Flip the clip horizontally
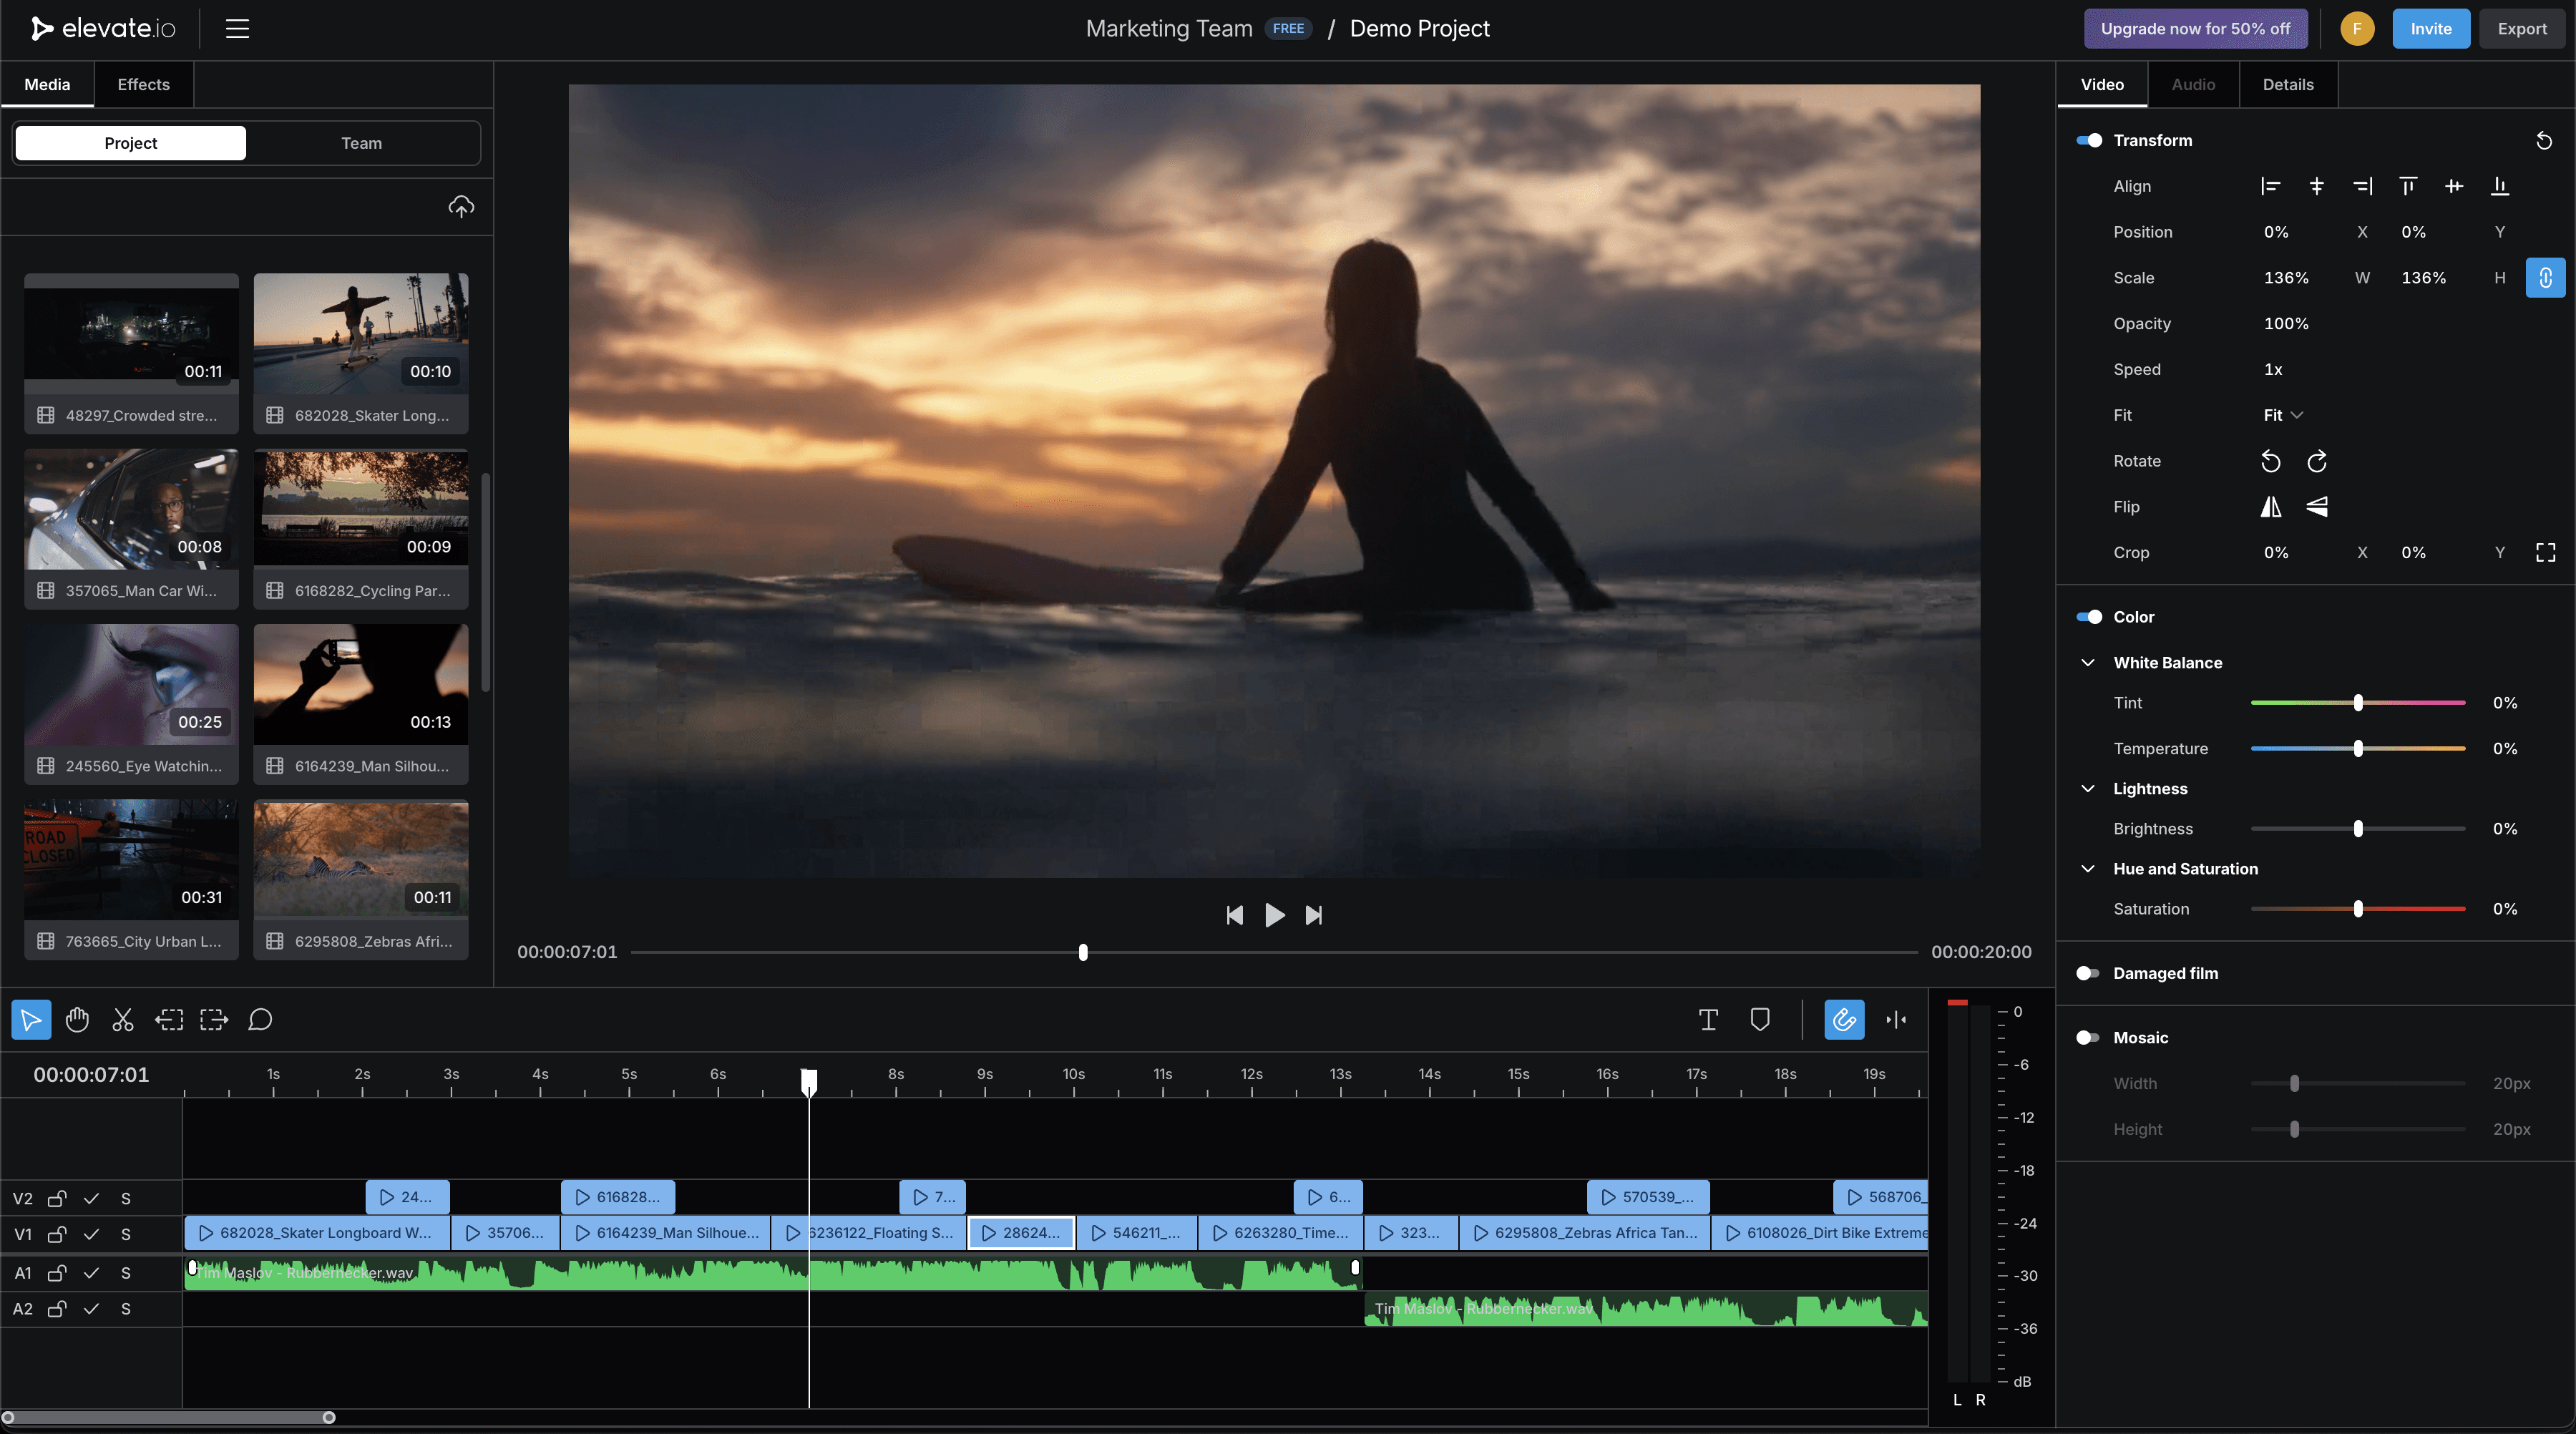Image resolution: width=2576 pixels, height=1434 pixels. tap(2271, 507)
